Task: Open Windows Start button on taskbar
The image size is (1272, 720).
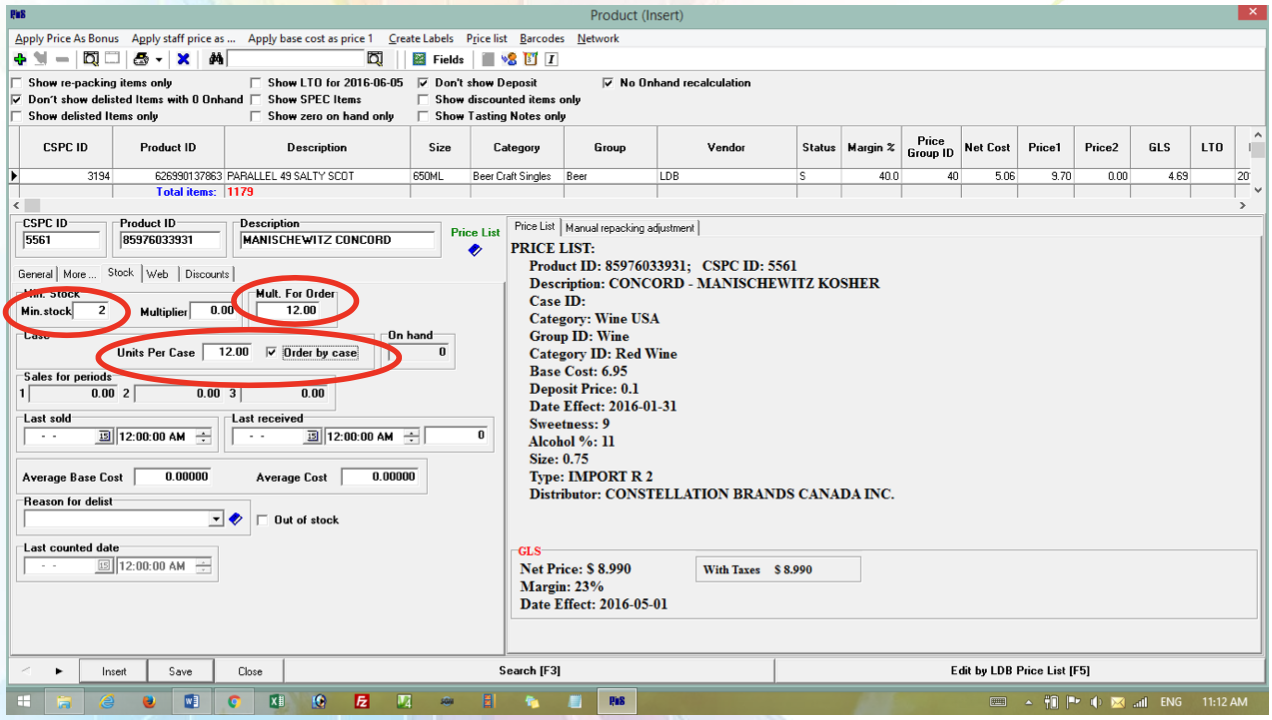Action: pos(24,702)
